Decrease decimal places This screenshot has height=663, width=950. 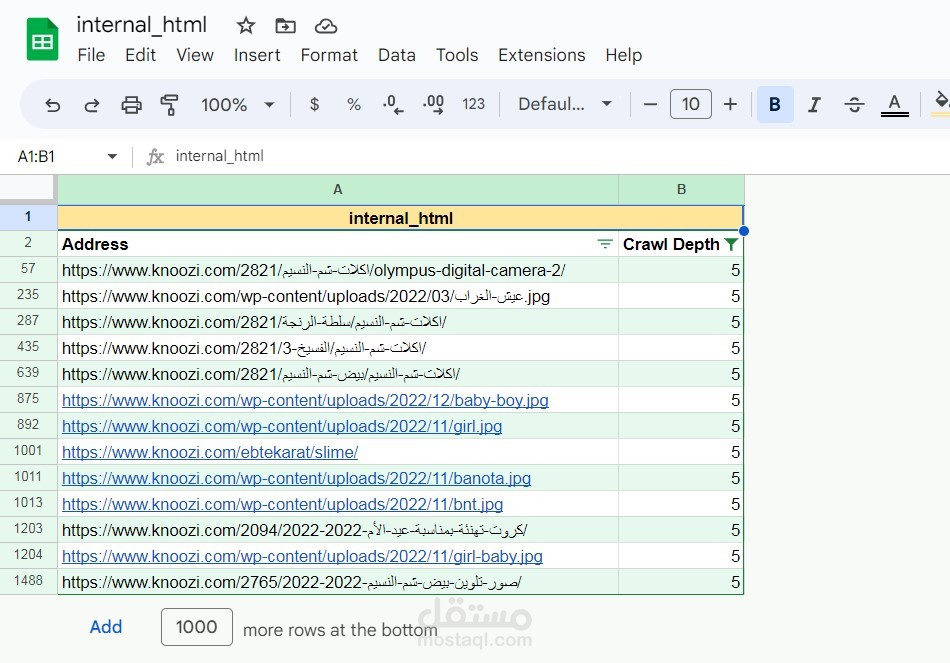[393, 104]
